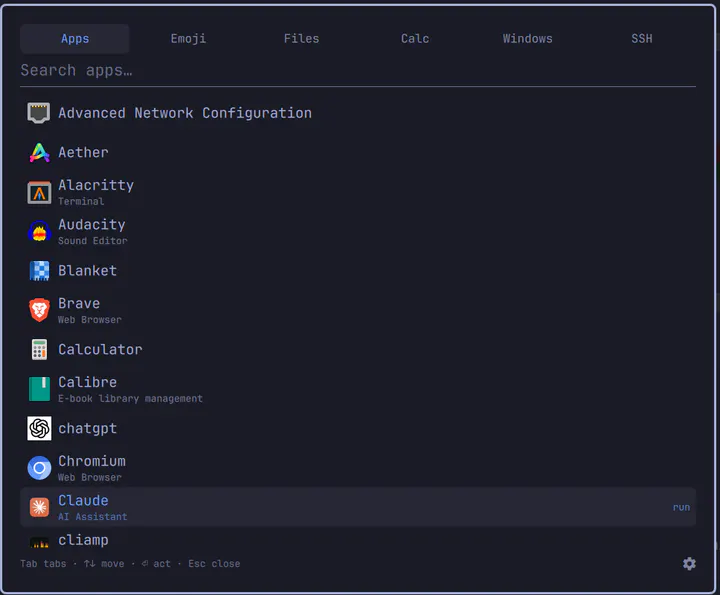Switch to the Apps tab
The height and width of the screenshot is (595, 720).
pyautogui.click(x=75, y=39)
